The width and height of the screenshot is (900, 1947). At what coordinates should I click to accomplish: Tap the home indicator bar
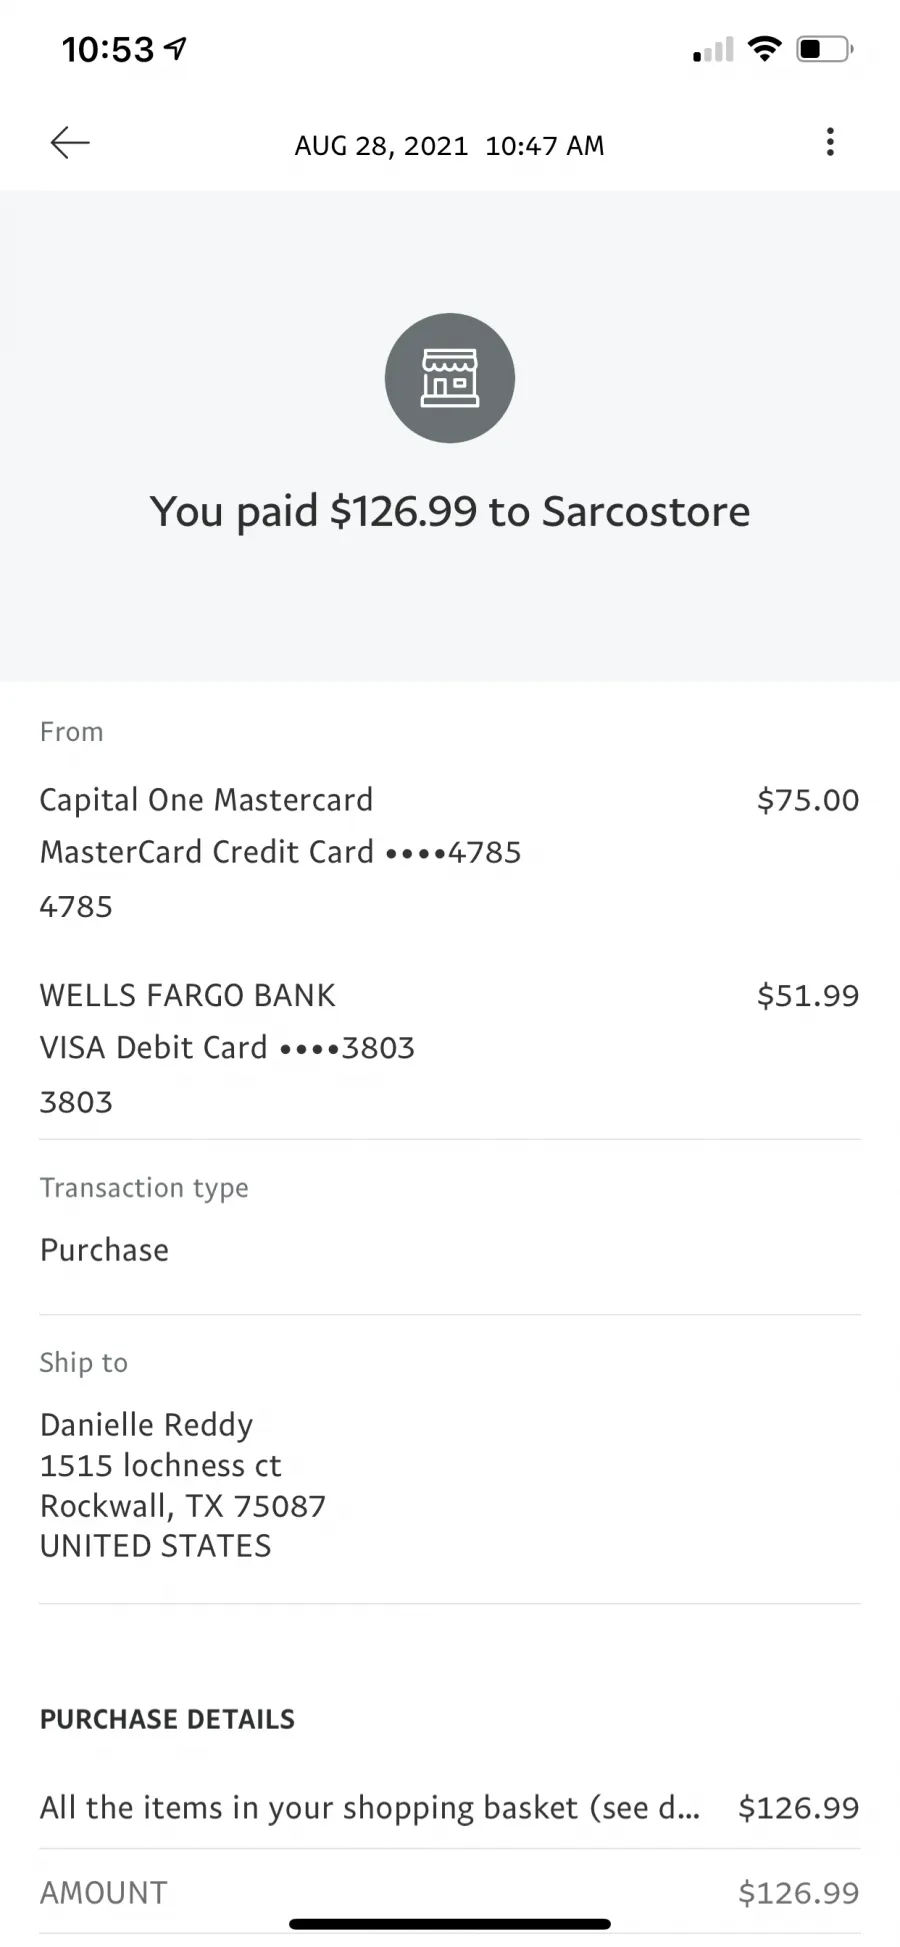[x=450, y=1924]
